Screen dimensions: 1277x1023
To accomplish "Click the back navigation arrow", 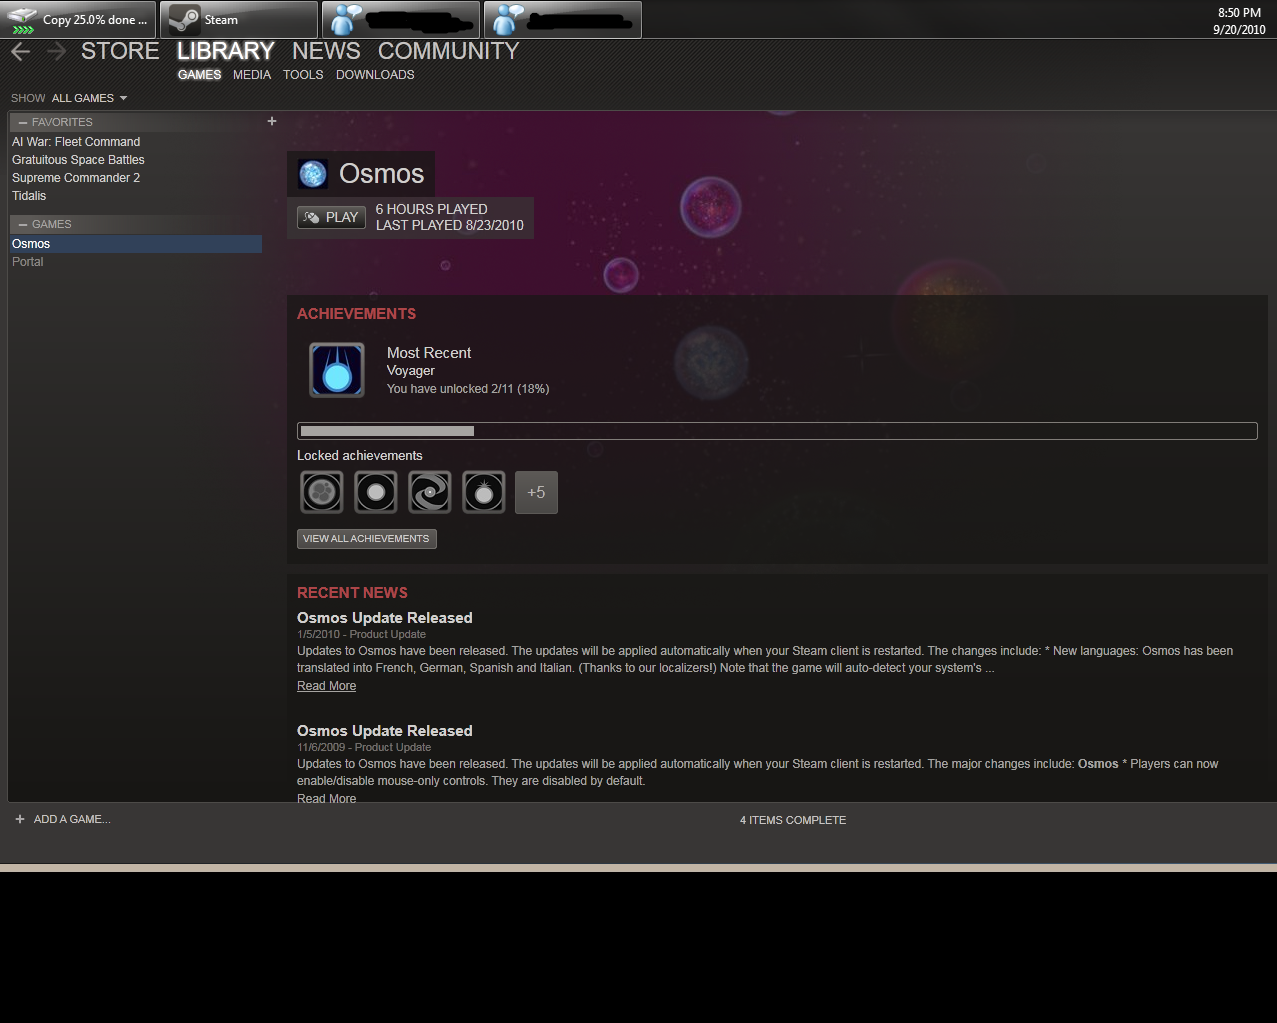I will coord(21,52).
